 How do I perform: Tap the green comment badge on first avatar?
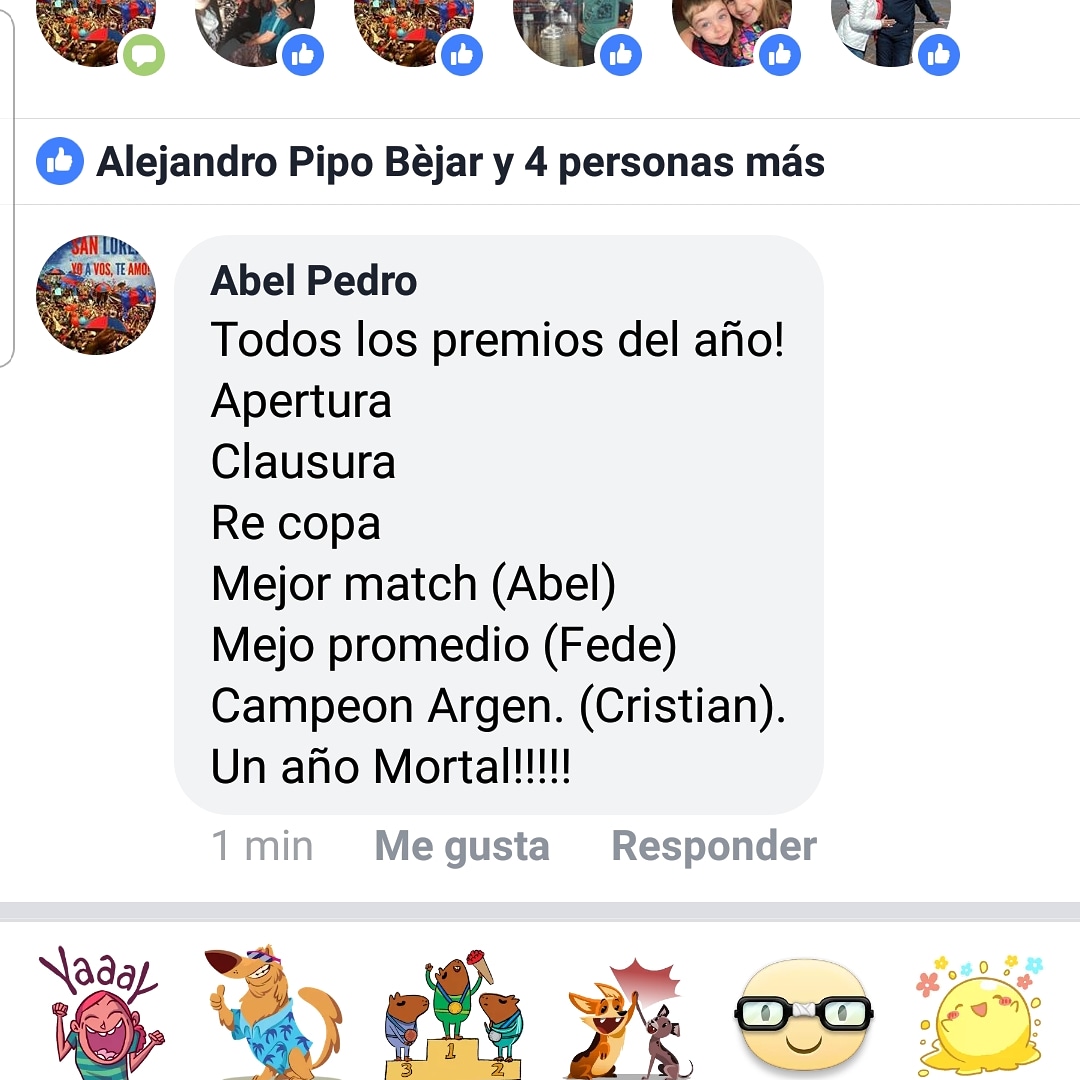coord(143,54)
